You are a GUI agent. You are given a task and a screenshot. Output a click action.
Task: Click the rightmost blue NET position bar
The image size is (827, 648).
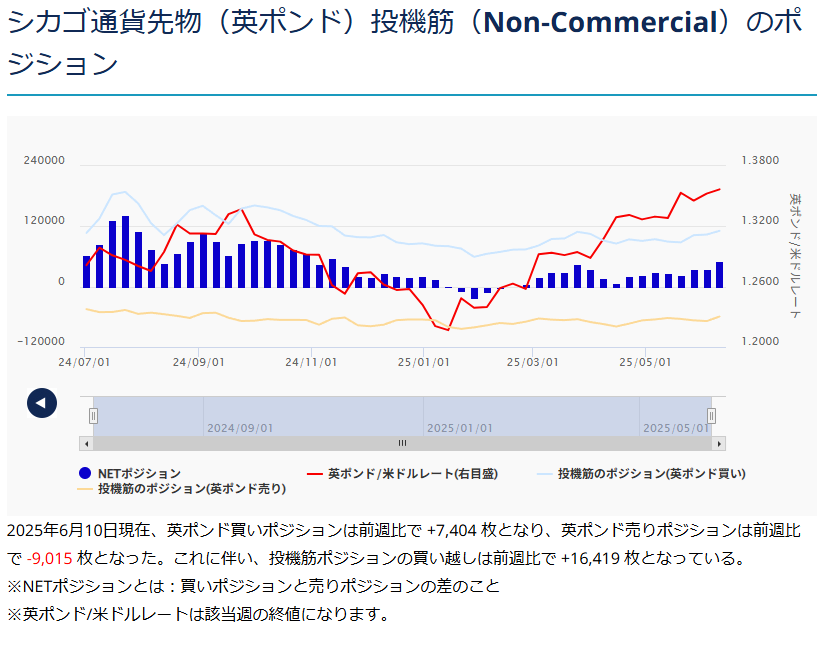pyautogui.click(x=719, y=275)
